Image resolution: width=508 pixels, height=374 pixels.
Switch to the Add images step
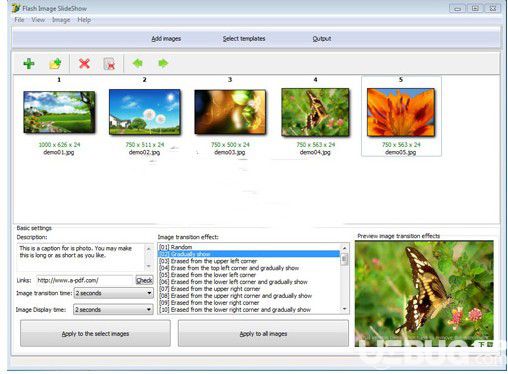coord(166,39)
